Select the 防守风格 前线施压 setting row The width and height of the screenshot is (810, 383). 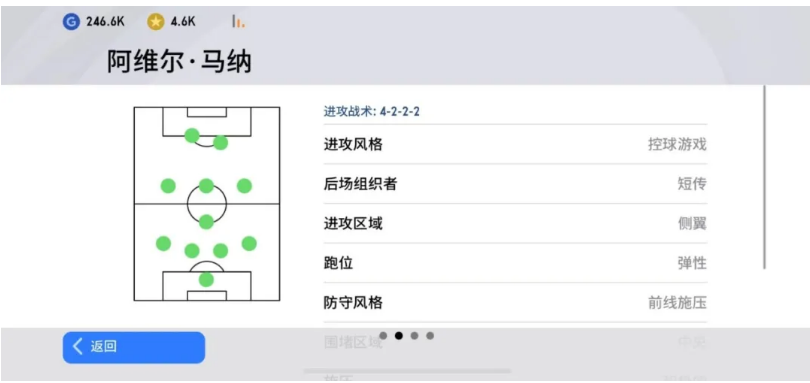pyautogui.click(x=515, y=302)
